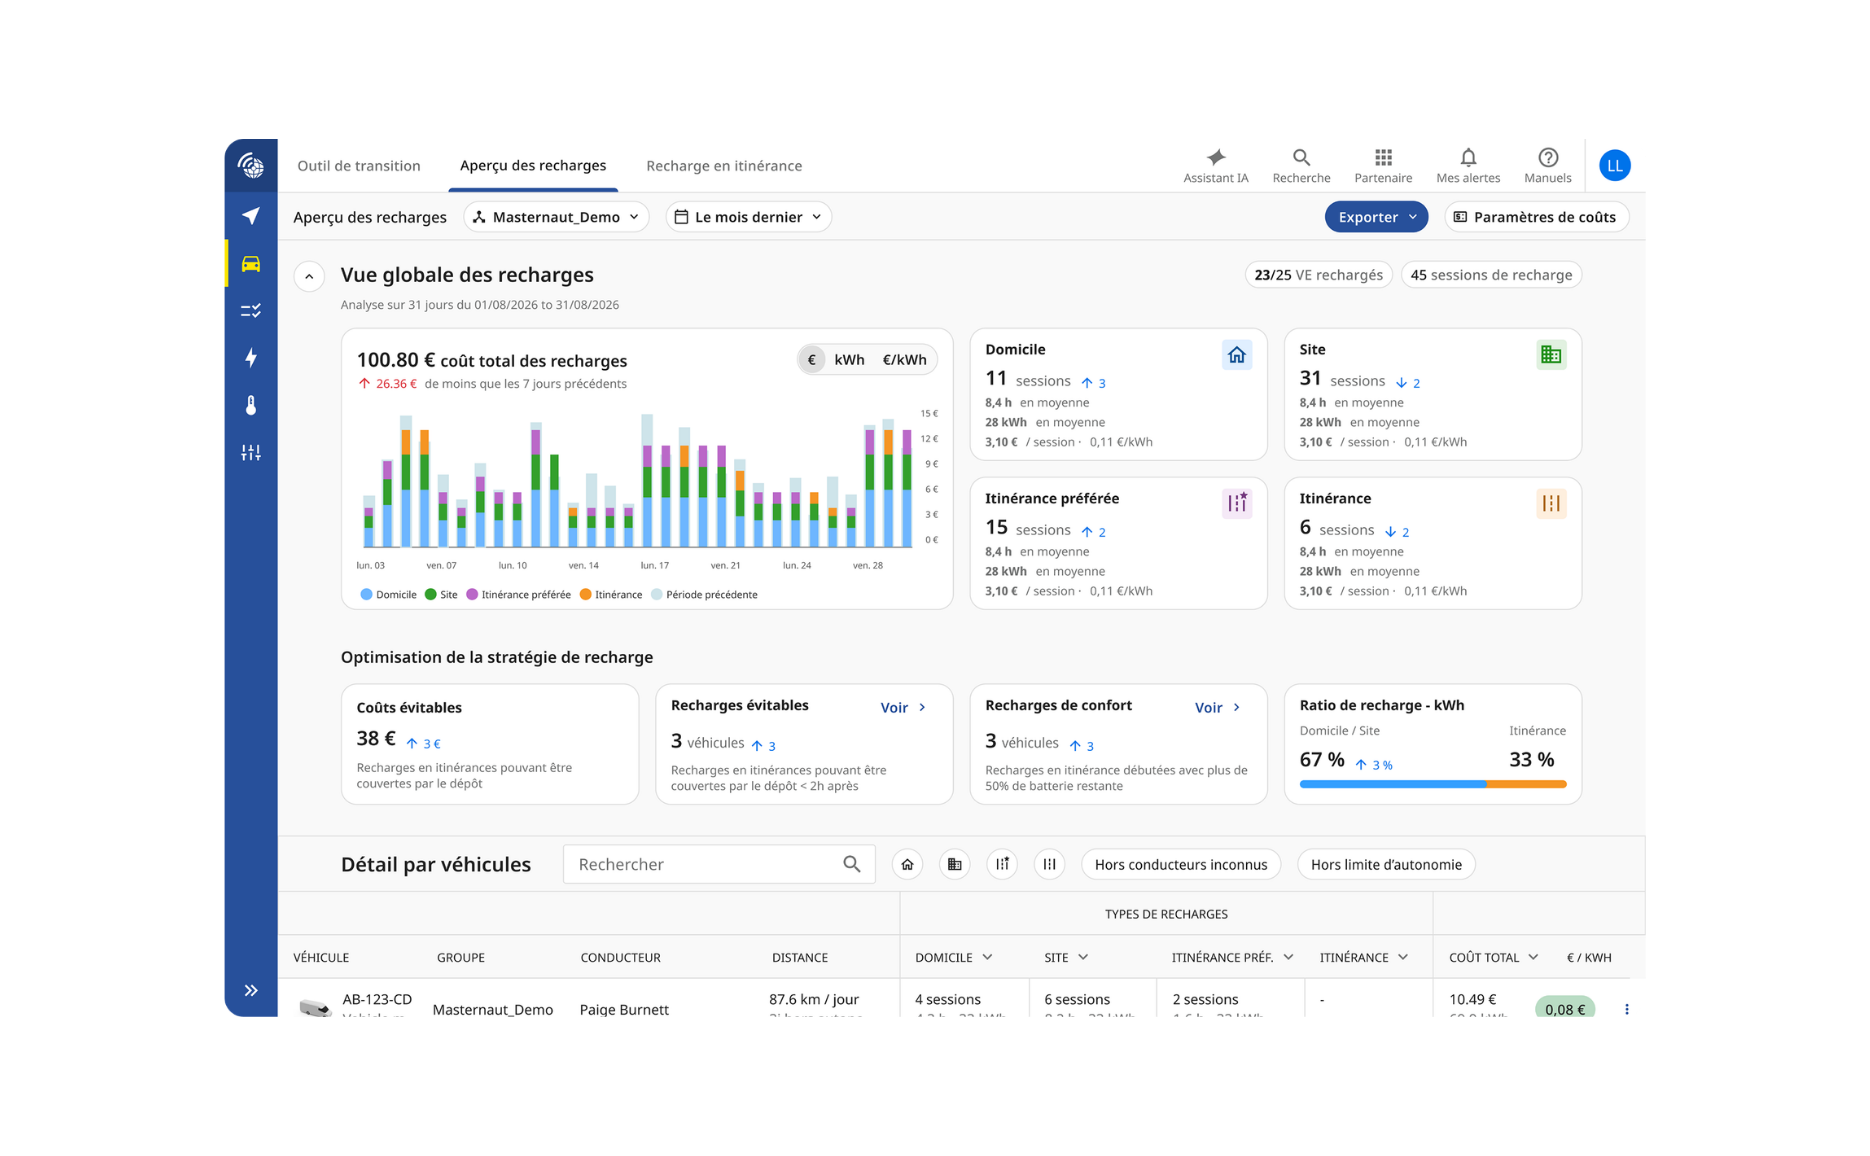Open Mes alertes bell
Screen dimensions: 1870x1156
(x=1468, y=166)
